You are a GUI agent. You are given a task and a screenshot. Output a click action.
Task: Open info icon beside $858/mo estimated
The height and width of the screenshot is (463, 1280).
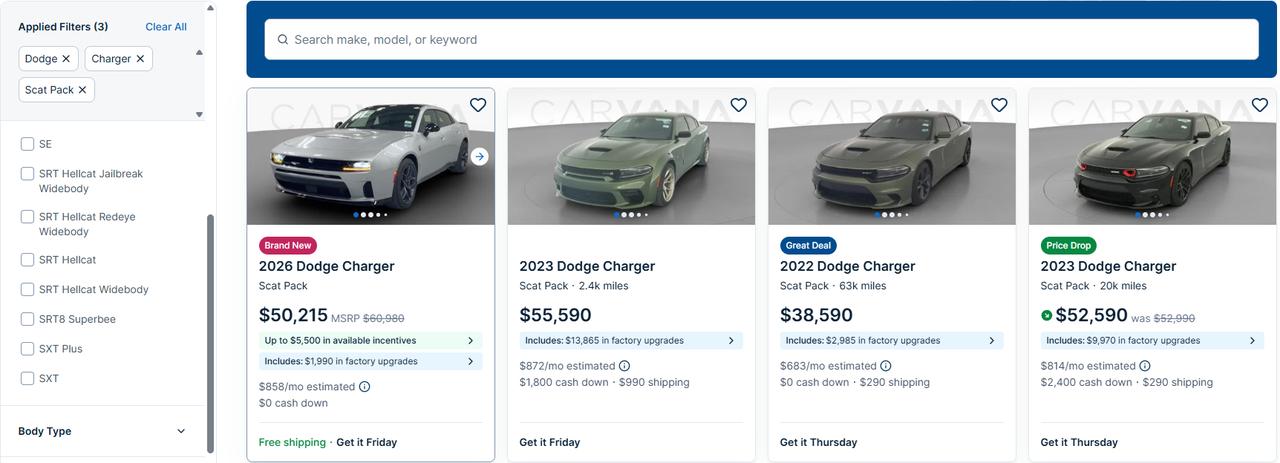[364, 387]
